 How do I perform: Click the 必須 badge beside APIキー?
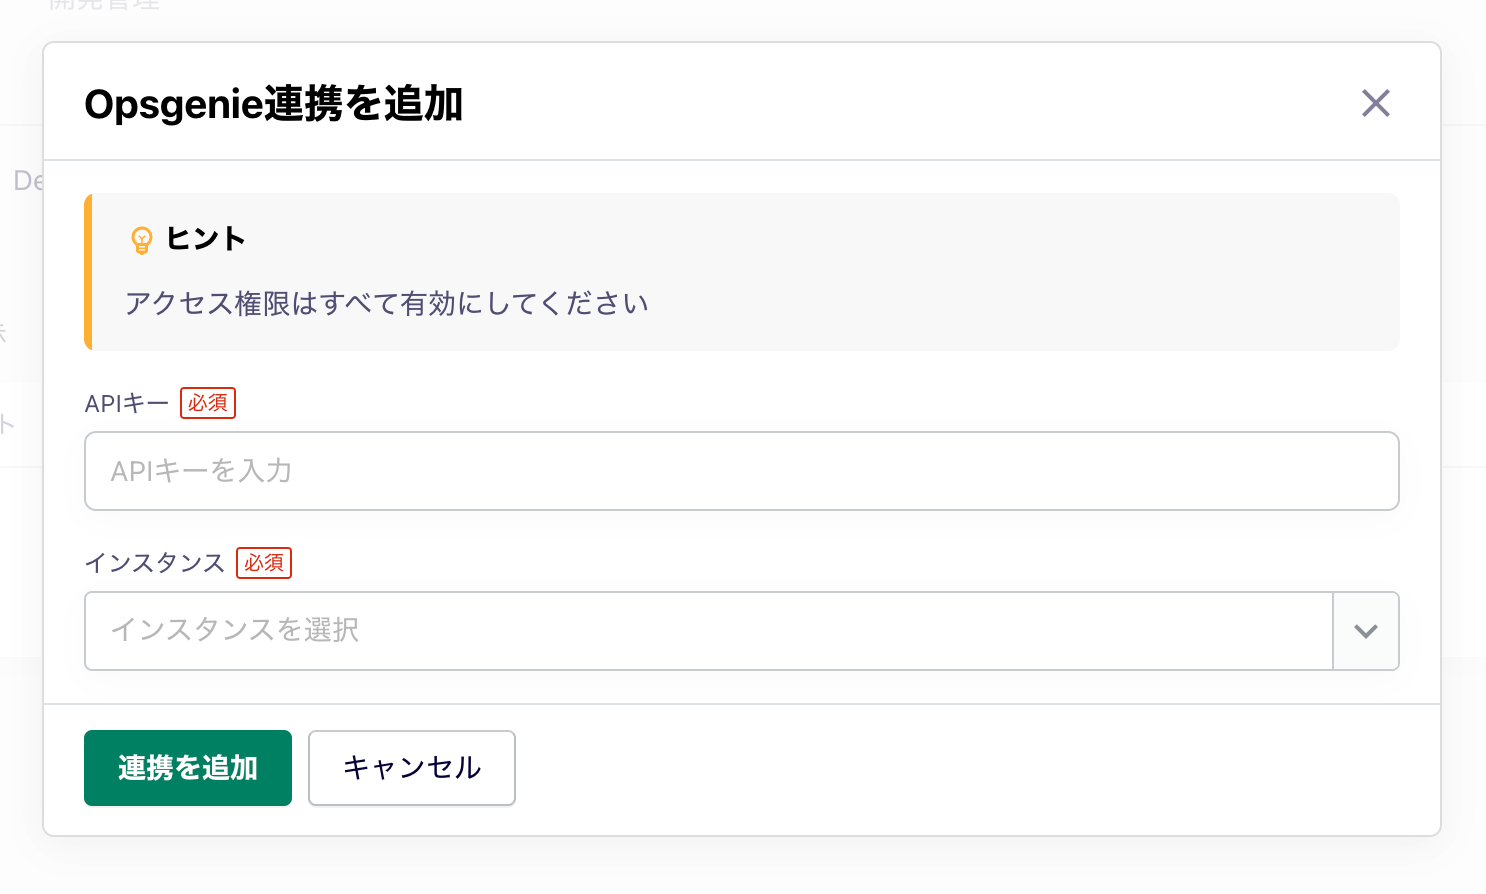point(208,403)
